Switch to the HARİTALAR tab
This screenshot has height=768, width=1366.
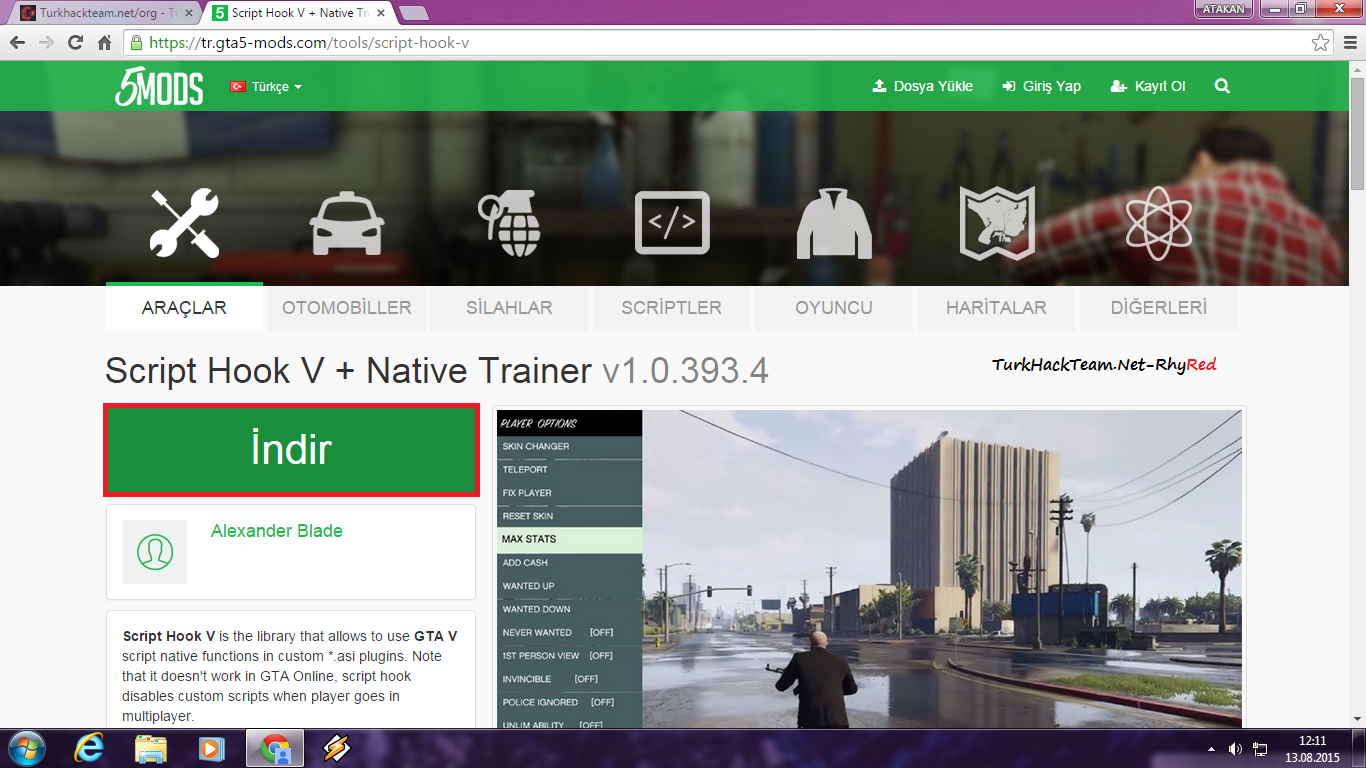996,308
